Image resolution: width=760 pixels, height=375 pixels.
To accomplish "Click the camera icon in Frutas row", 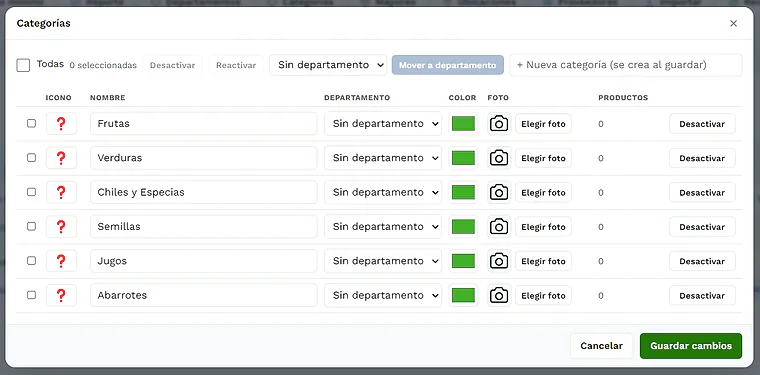I will click(499, 124).
